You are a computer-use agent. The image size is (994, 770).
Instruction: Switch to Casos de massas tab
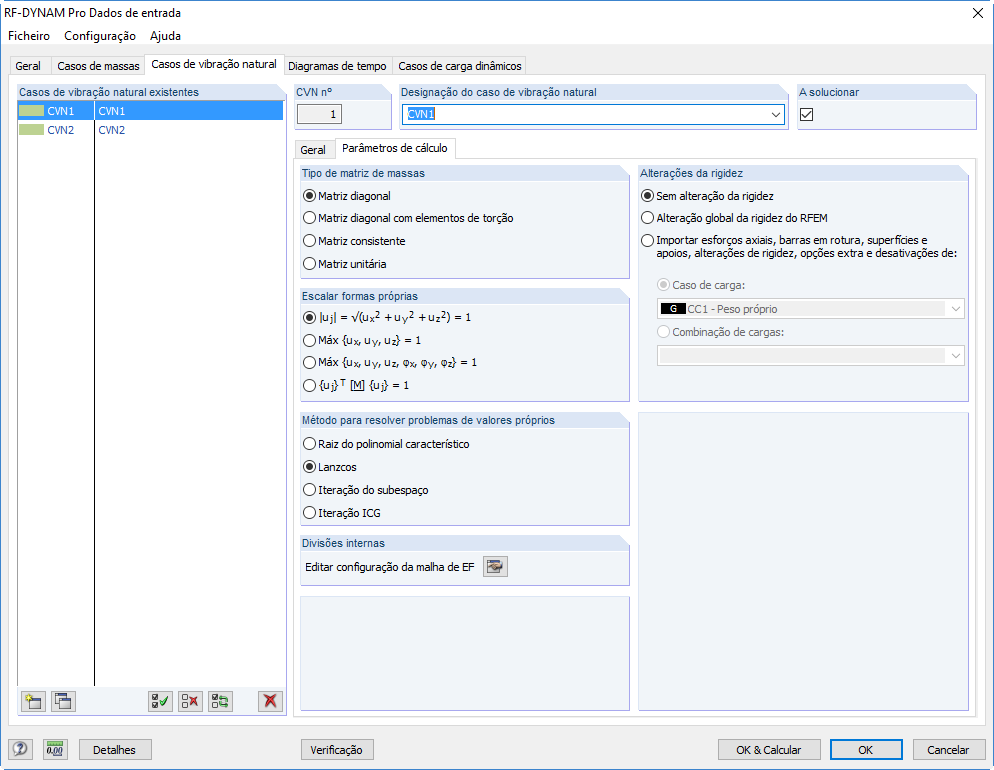pyautogui.click(x=98, y=66)
